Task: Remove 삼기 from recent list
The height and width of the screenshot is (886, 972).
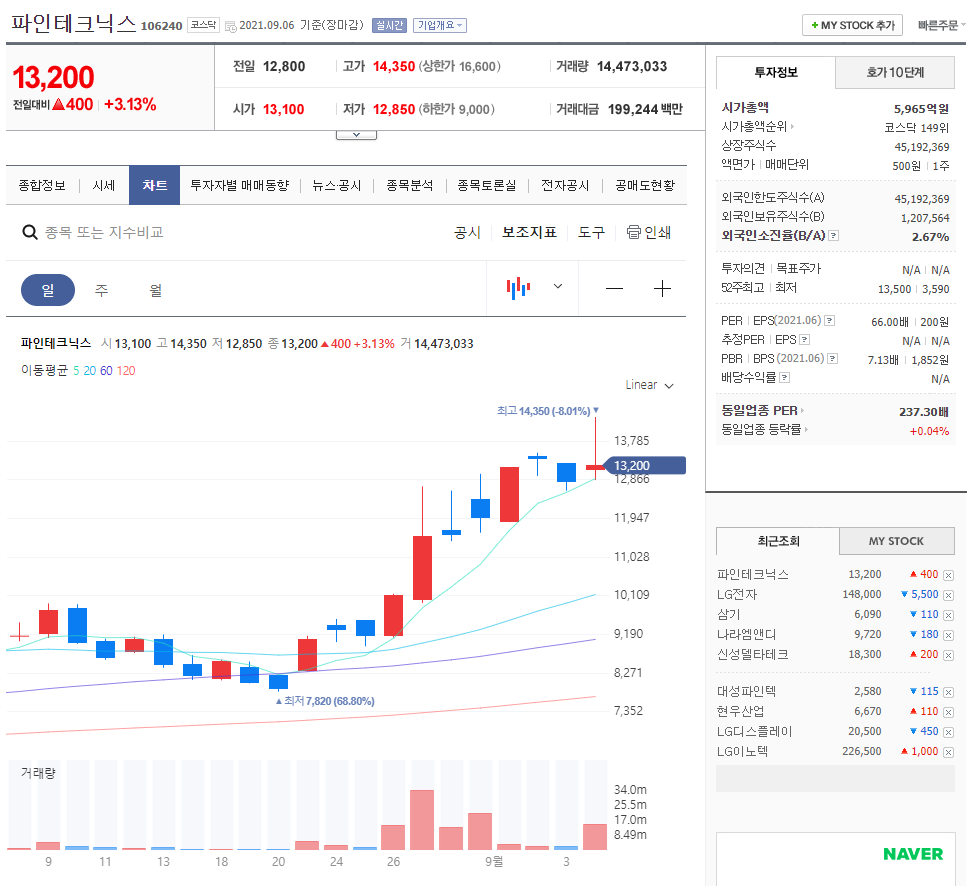Action: pos(948,615)
